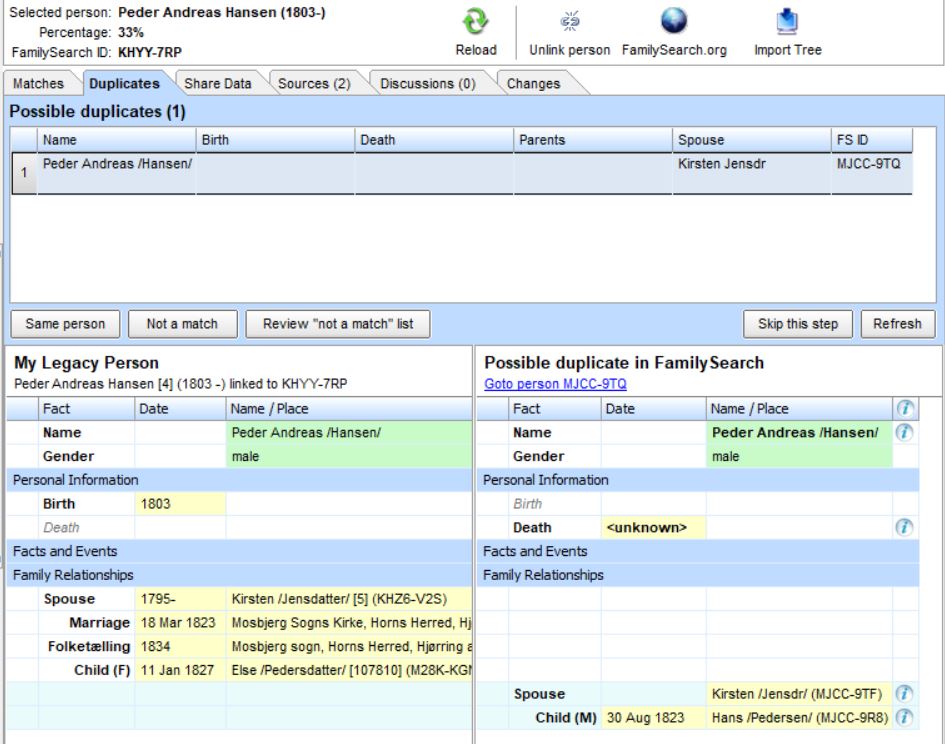Click the Name column header in duplicates list
Screen dimensions: 945x744
[116, 140]
